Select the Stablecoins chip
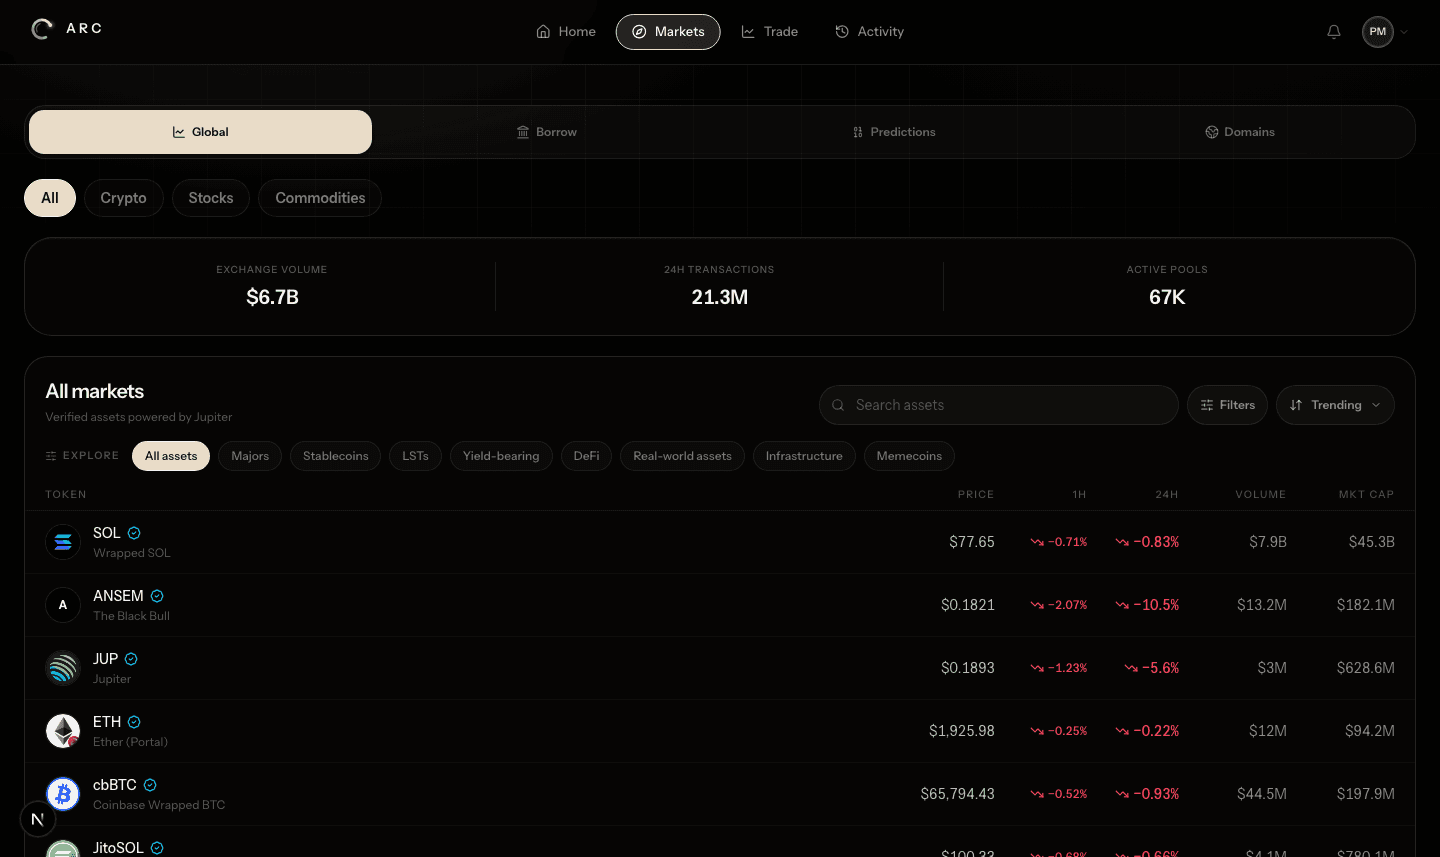The width and height of the screenshot is (1440, 857). [x=336, y=456]
